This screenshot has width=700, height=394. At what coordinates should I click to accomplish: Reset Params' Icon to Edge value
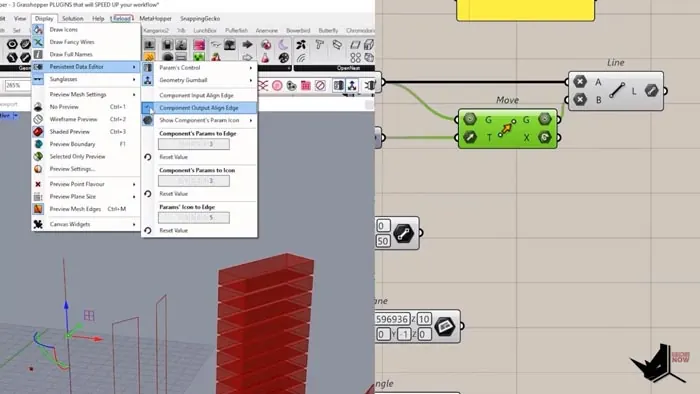(200, 231)
